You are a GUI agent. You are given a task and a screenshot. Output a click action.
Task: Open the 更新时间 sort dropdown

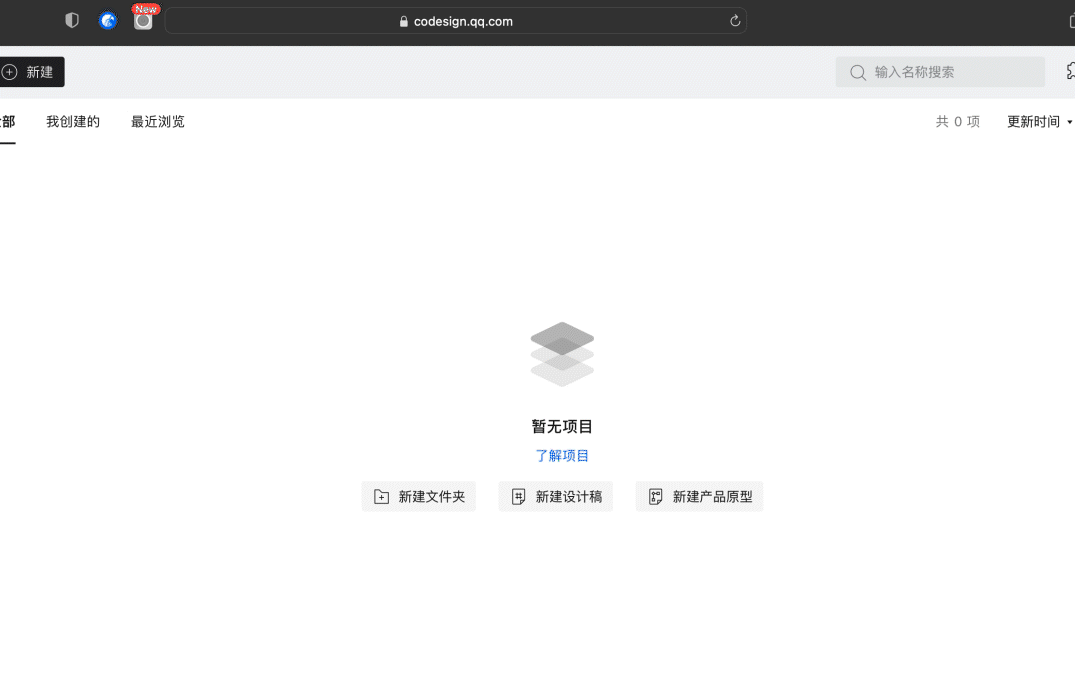click(x=1039, y=121)
